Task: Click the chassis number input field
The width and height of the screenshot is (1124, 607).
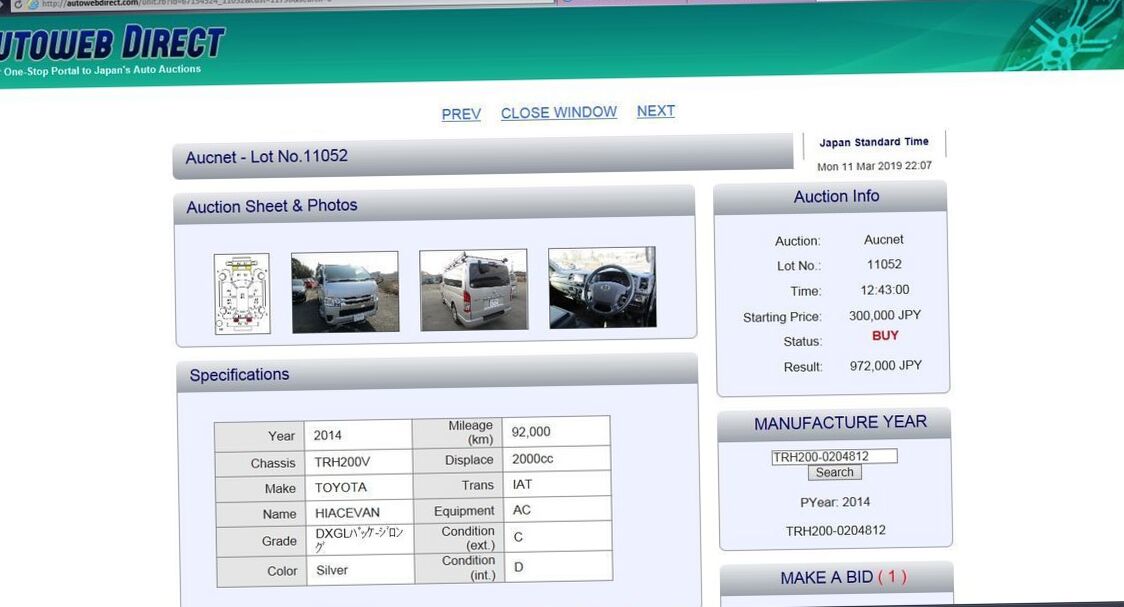Action: click(834, 457)
